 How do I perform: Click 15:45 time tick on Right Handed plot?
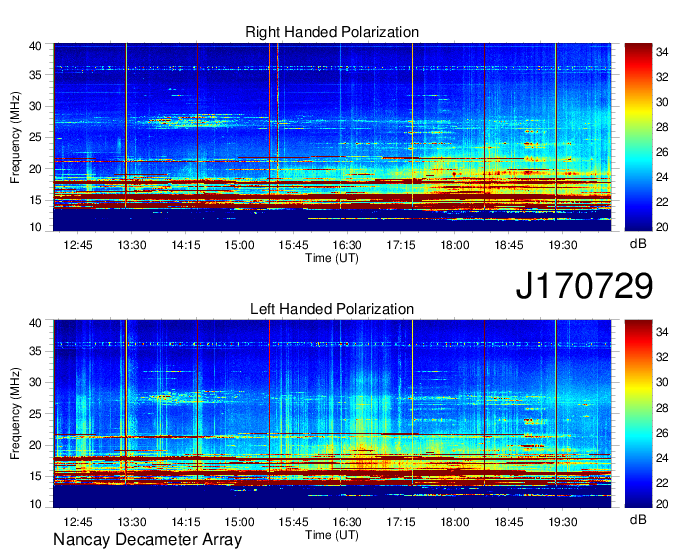(293, 245)
